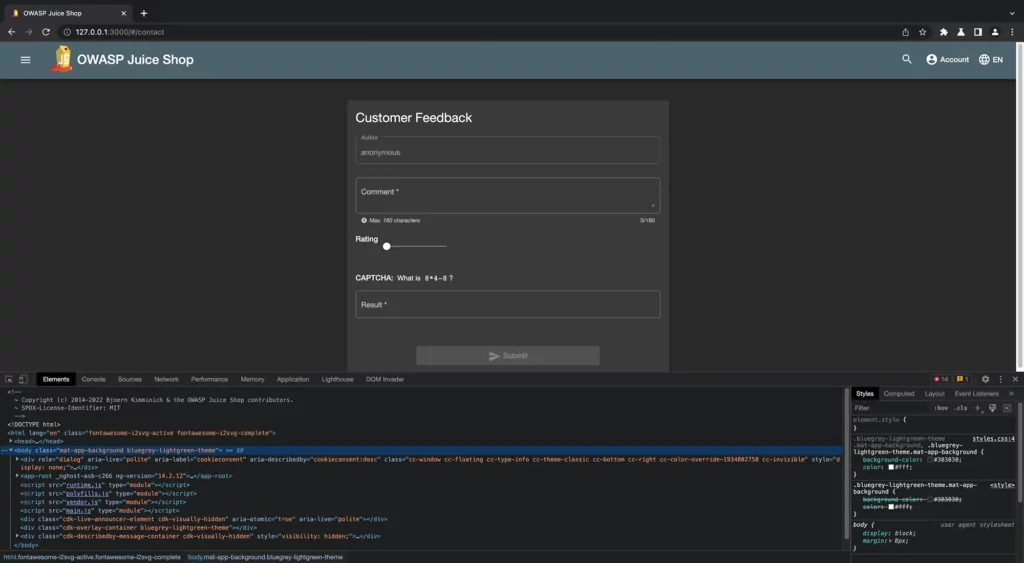The image size is (1024, 563).
Task: Switch to the Elements tab
Action: (56, 379)
